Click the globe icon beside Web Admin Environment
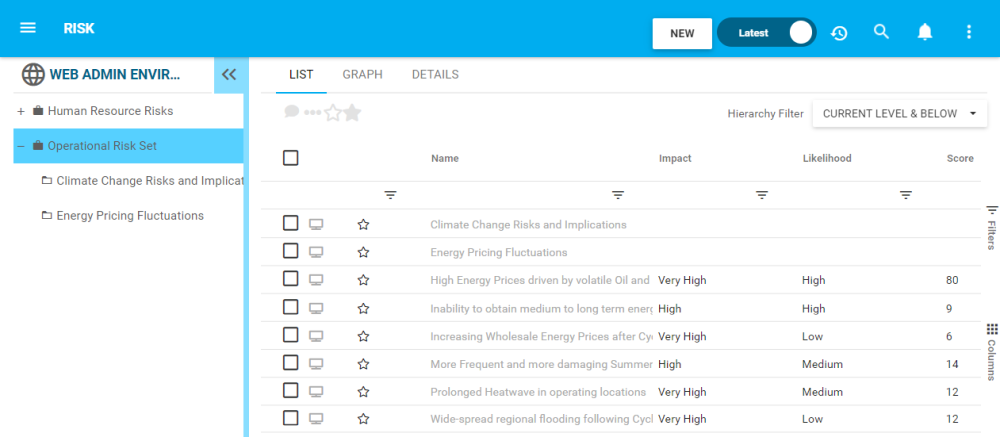Image resolution: width=1000 pixels, height=437 pixels. pos(33,75)
